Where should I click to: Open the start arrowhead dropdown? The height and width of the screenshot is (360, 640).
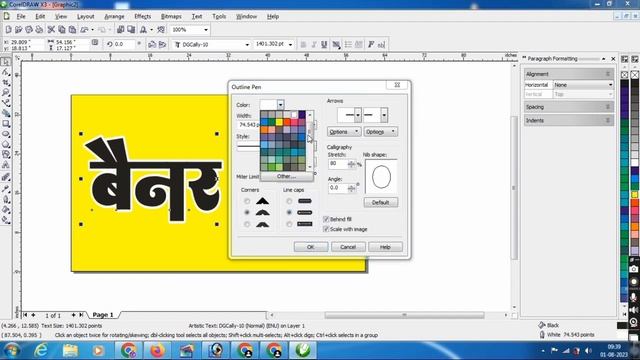pos(358,115)
